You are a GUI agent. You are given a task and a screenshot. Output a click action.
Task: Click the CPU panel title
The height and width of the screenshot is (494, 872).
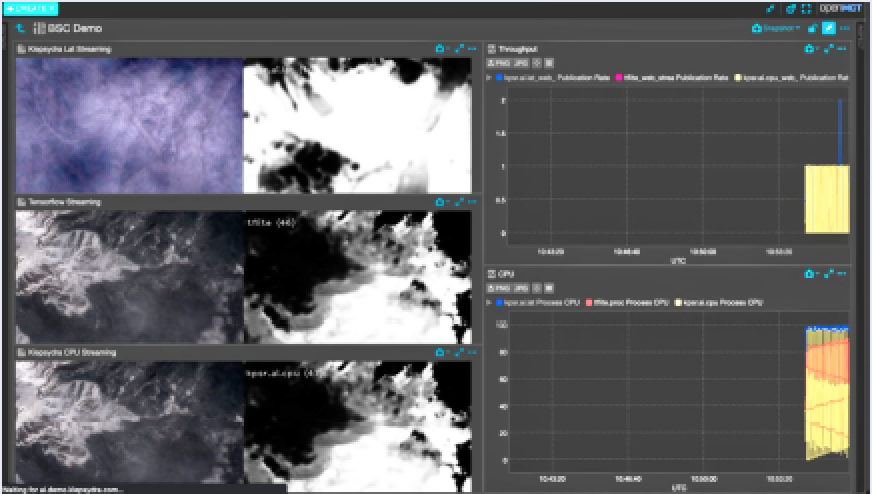coord(506,274)
